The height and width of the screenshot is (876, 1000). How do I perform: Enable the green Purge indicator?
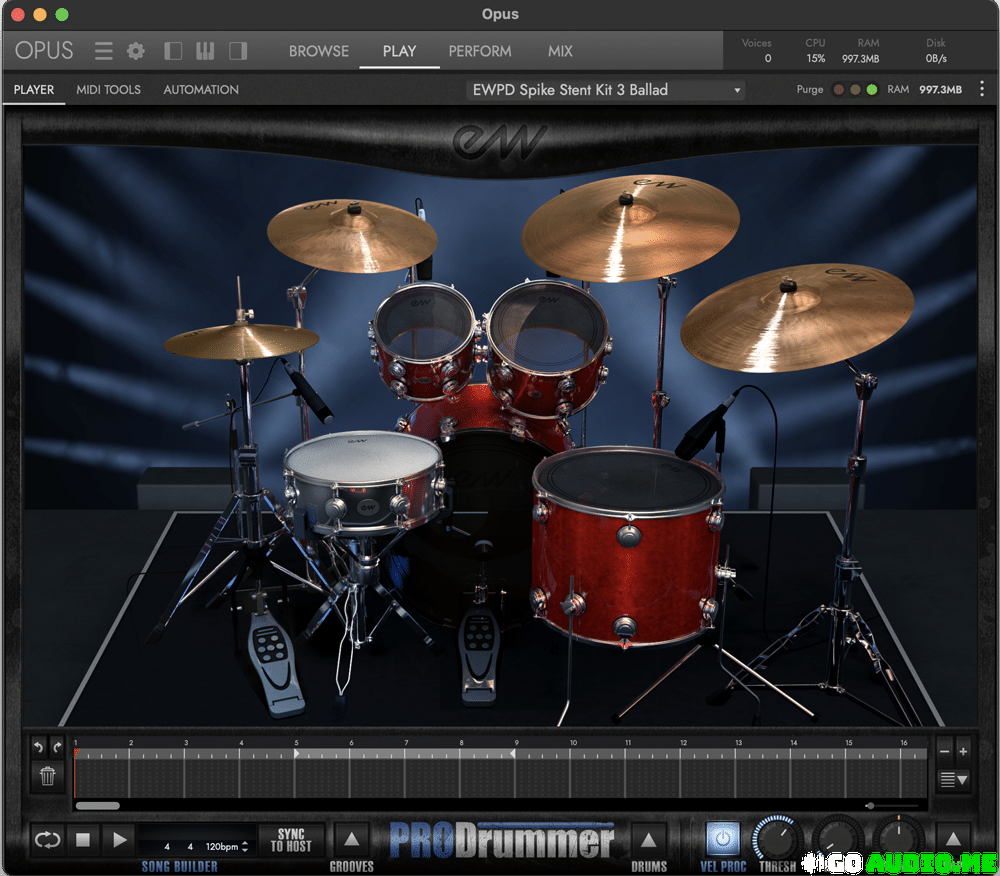[x=872, y=90]
